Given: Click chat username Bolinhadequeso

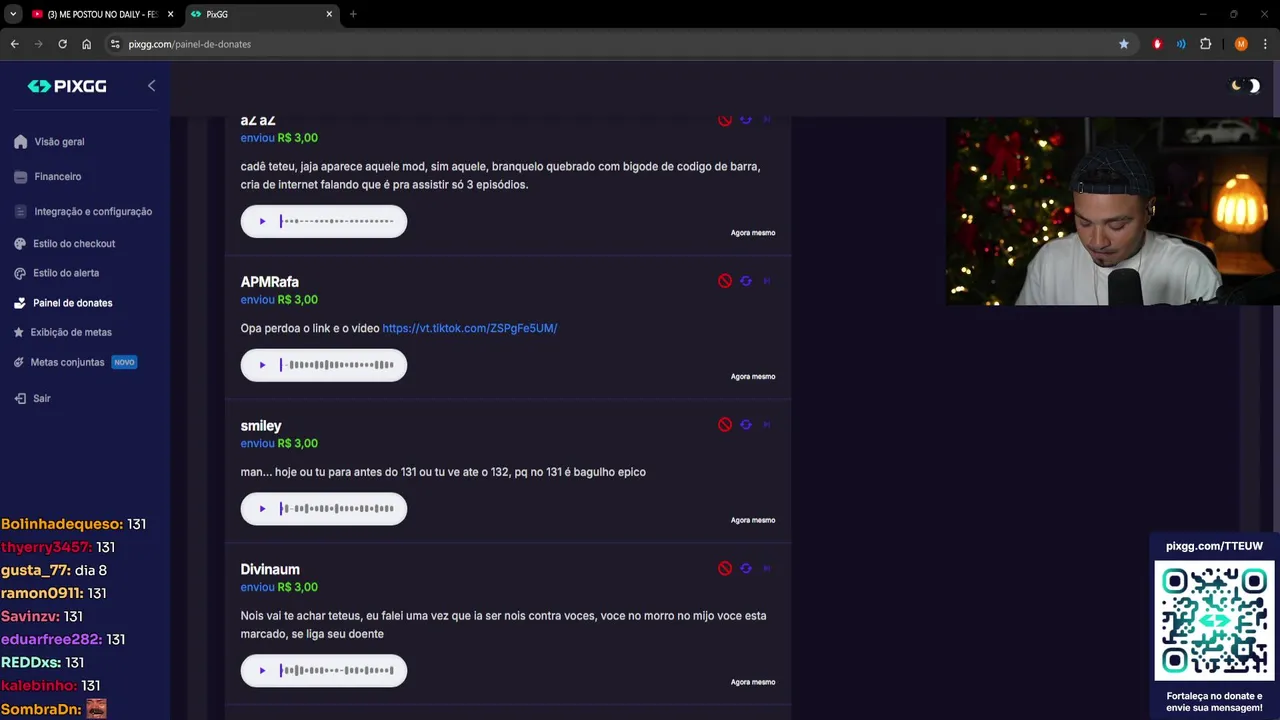Looking at the screenshot, I should click(x=62, y=524).
